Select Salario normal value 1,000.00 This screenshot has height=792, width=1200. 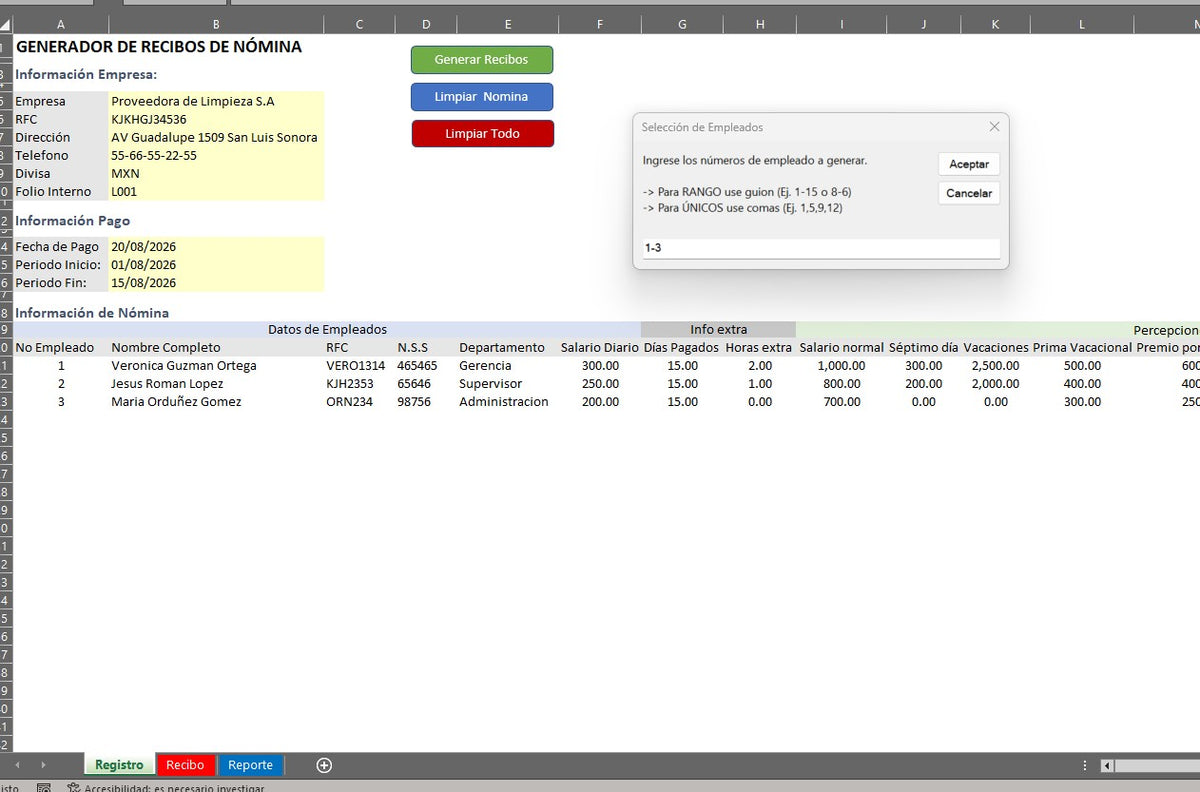(x=841, y=365)
